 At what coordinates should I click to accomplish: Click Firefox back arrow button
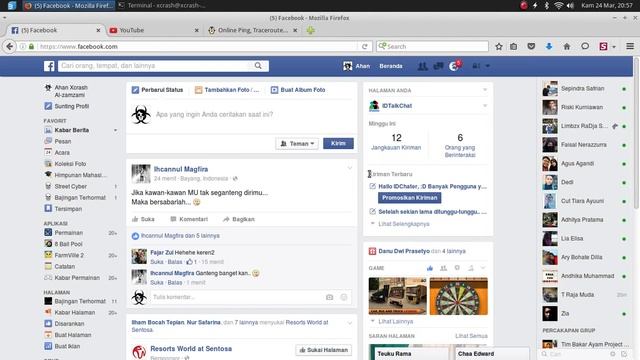10,47
